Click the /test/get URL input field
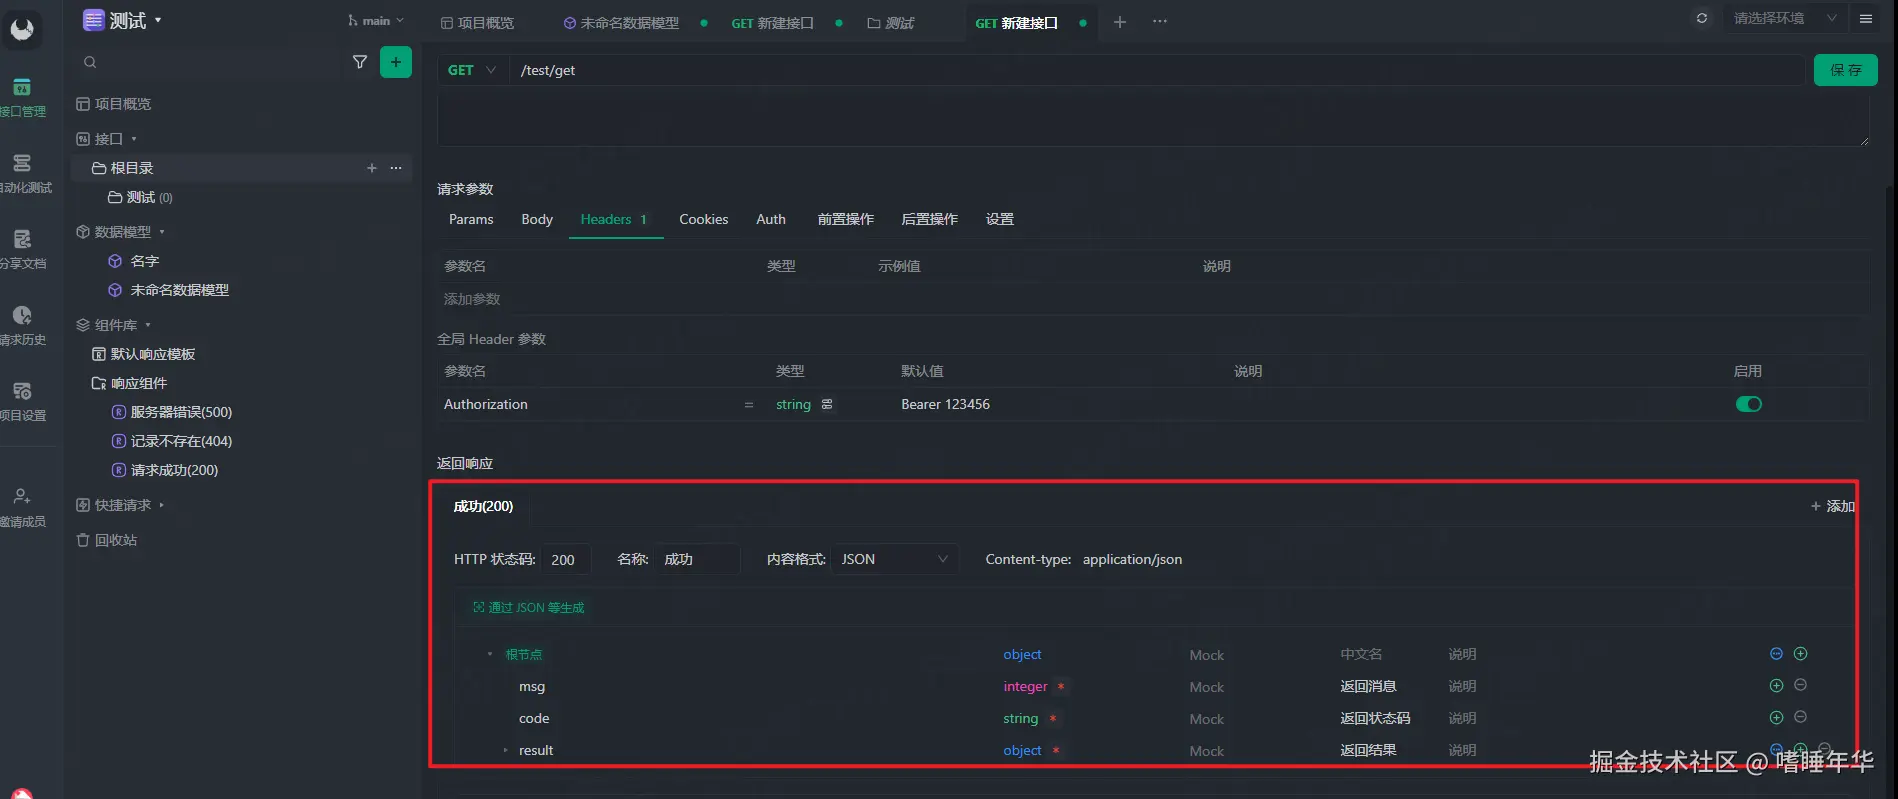The height and width of the screenshot is (799, 1898). 1158,70
